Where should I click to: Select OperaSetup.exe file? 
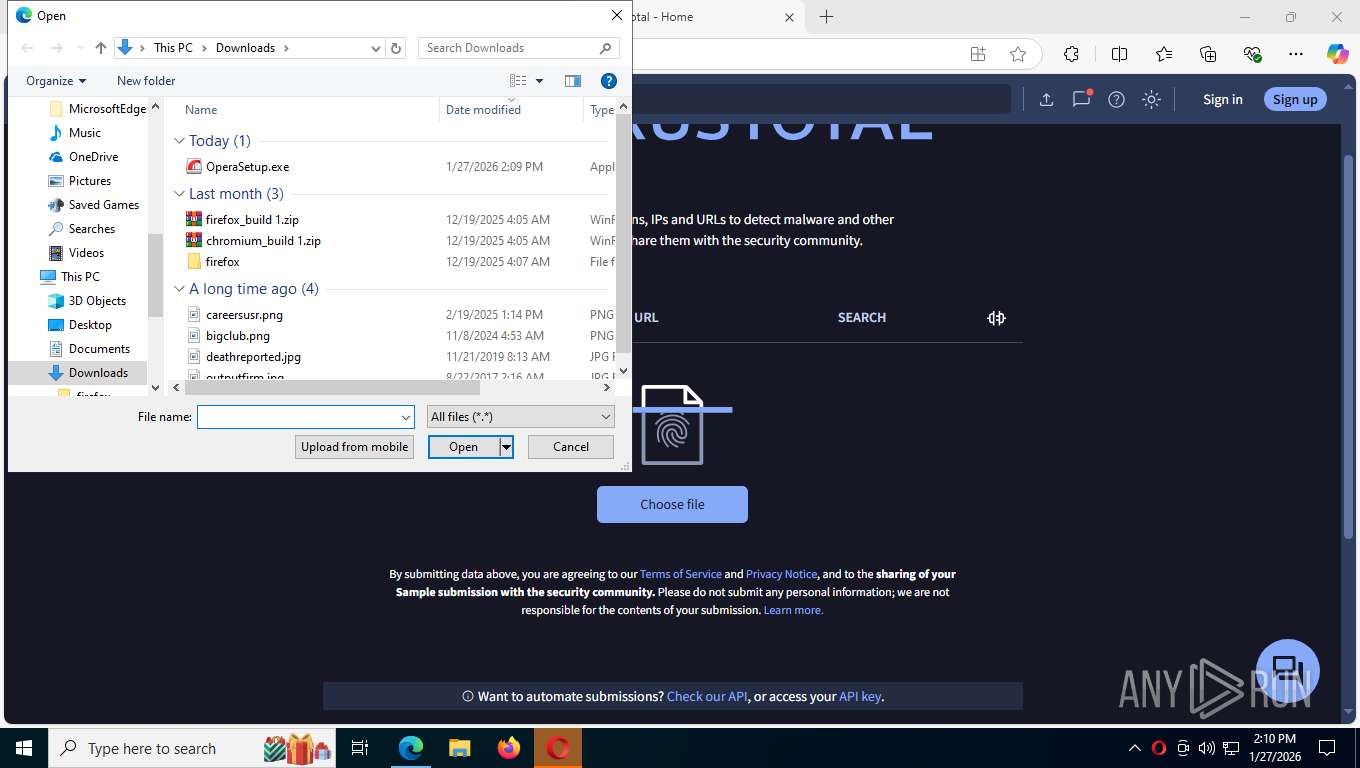point(247,167)
